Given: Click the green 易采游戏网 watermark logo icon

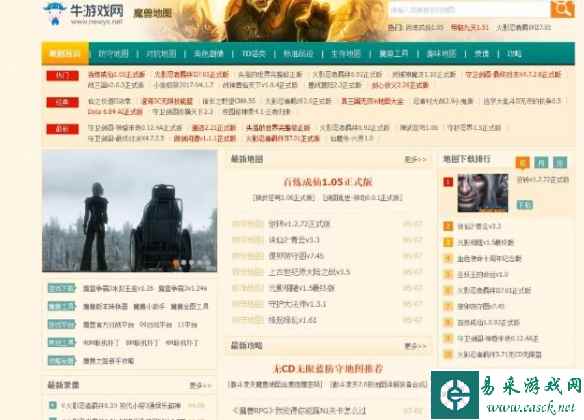Looking at the screenshot, I should point(455,395).
